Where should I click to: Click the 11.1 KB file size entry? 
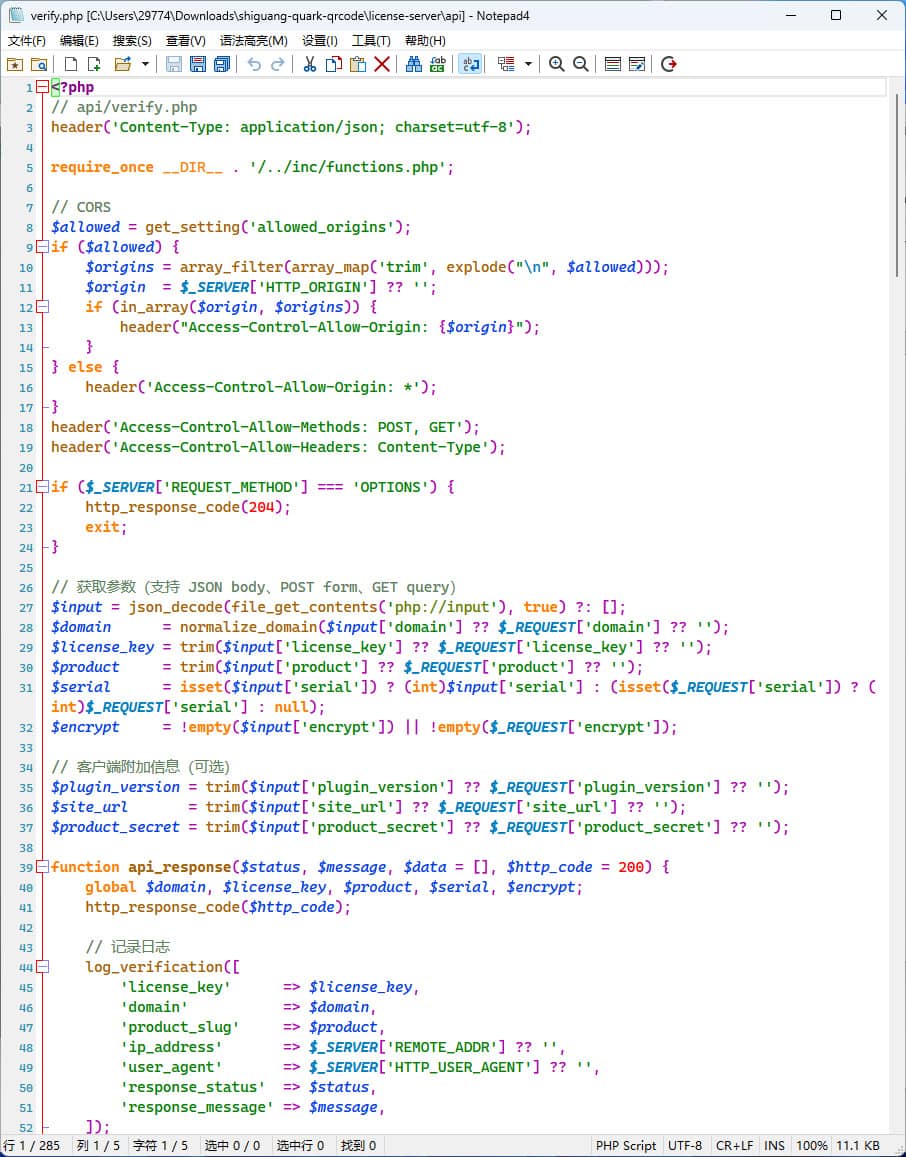point(857,1145)
